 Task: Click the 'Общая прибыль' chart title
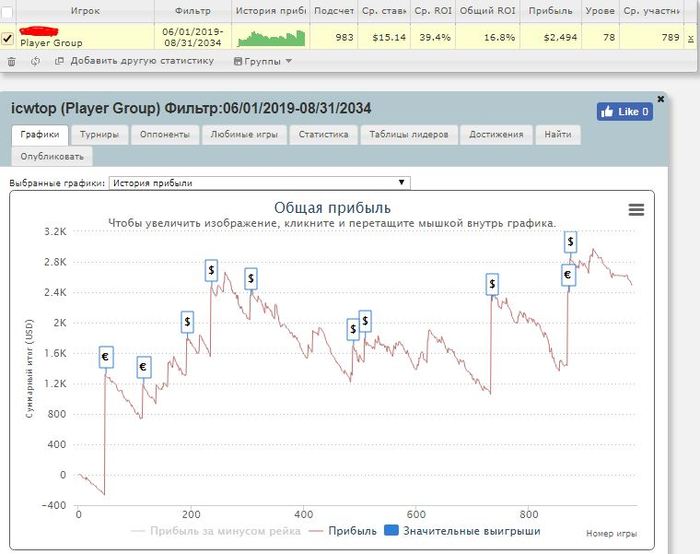(332, 208)
